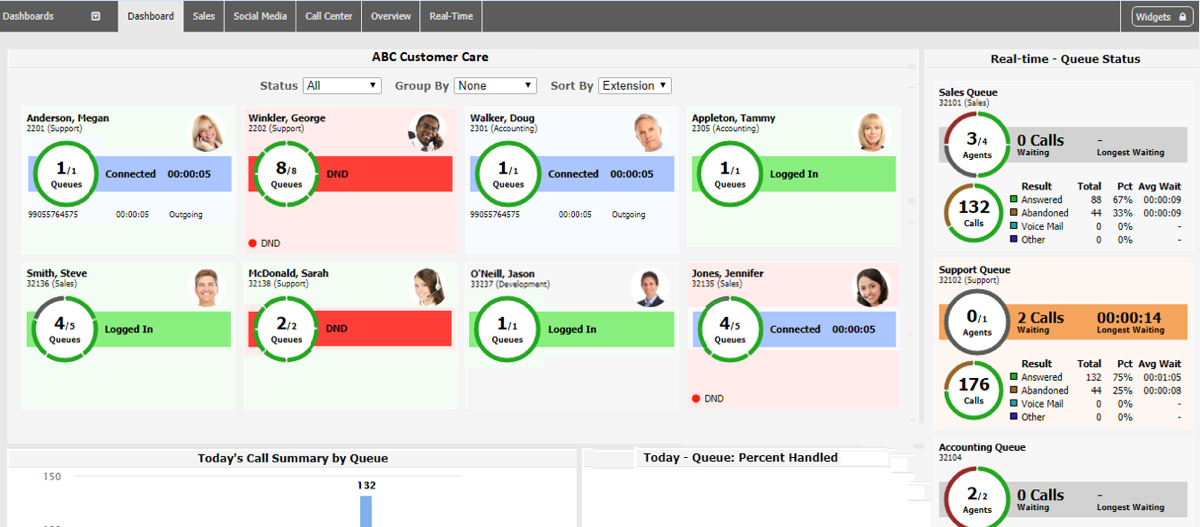Click the Sales Queue 132 calls donut
The width and height of the screenshot is (1200, 527).
pos(974,213)
